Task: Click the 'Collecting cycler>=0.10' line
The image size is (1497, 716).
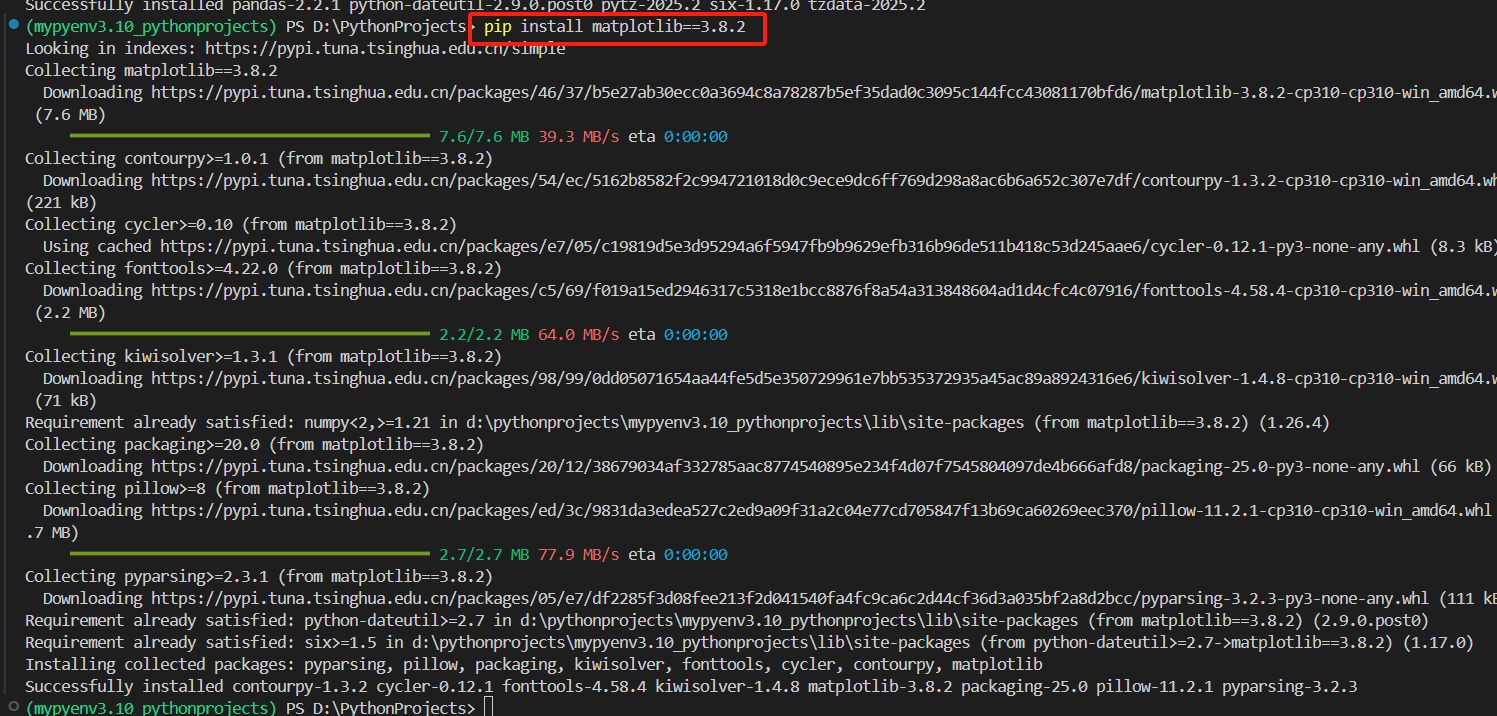Action: point(241,224)
